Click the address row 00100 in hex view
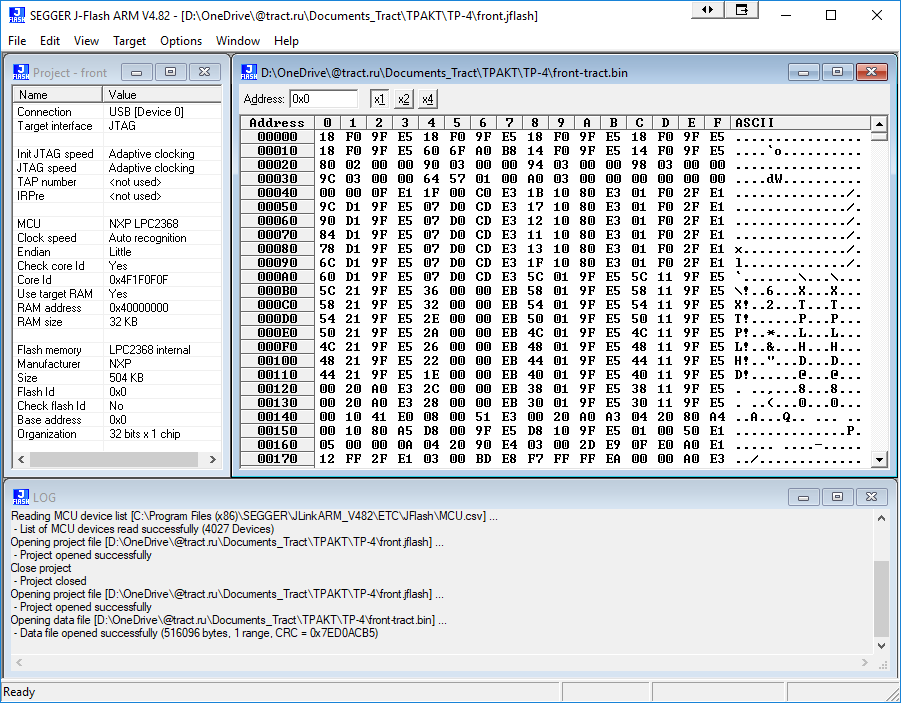This screenshot has width=901, height=703. [x=277, y=361]
